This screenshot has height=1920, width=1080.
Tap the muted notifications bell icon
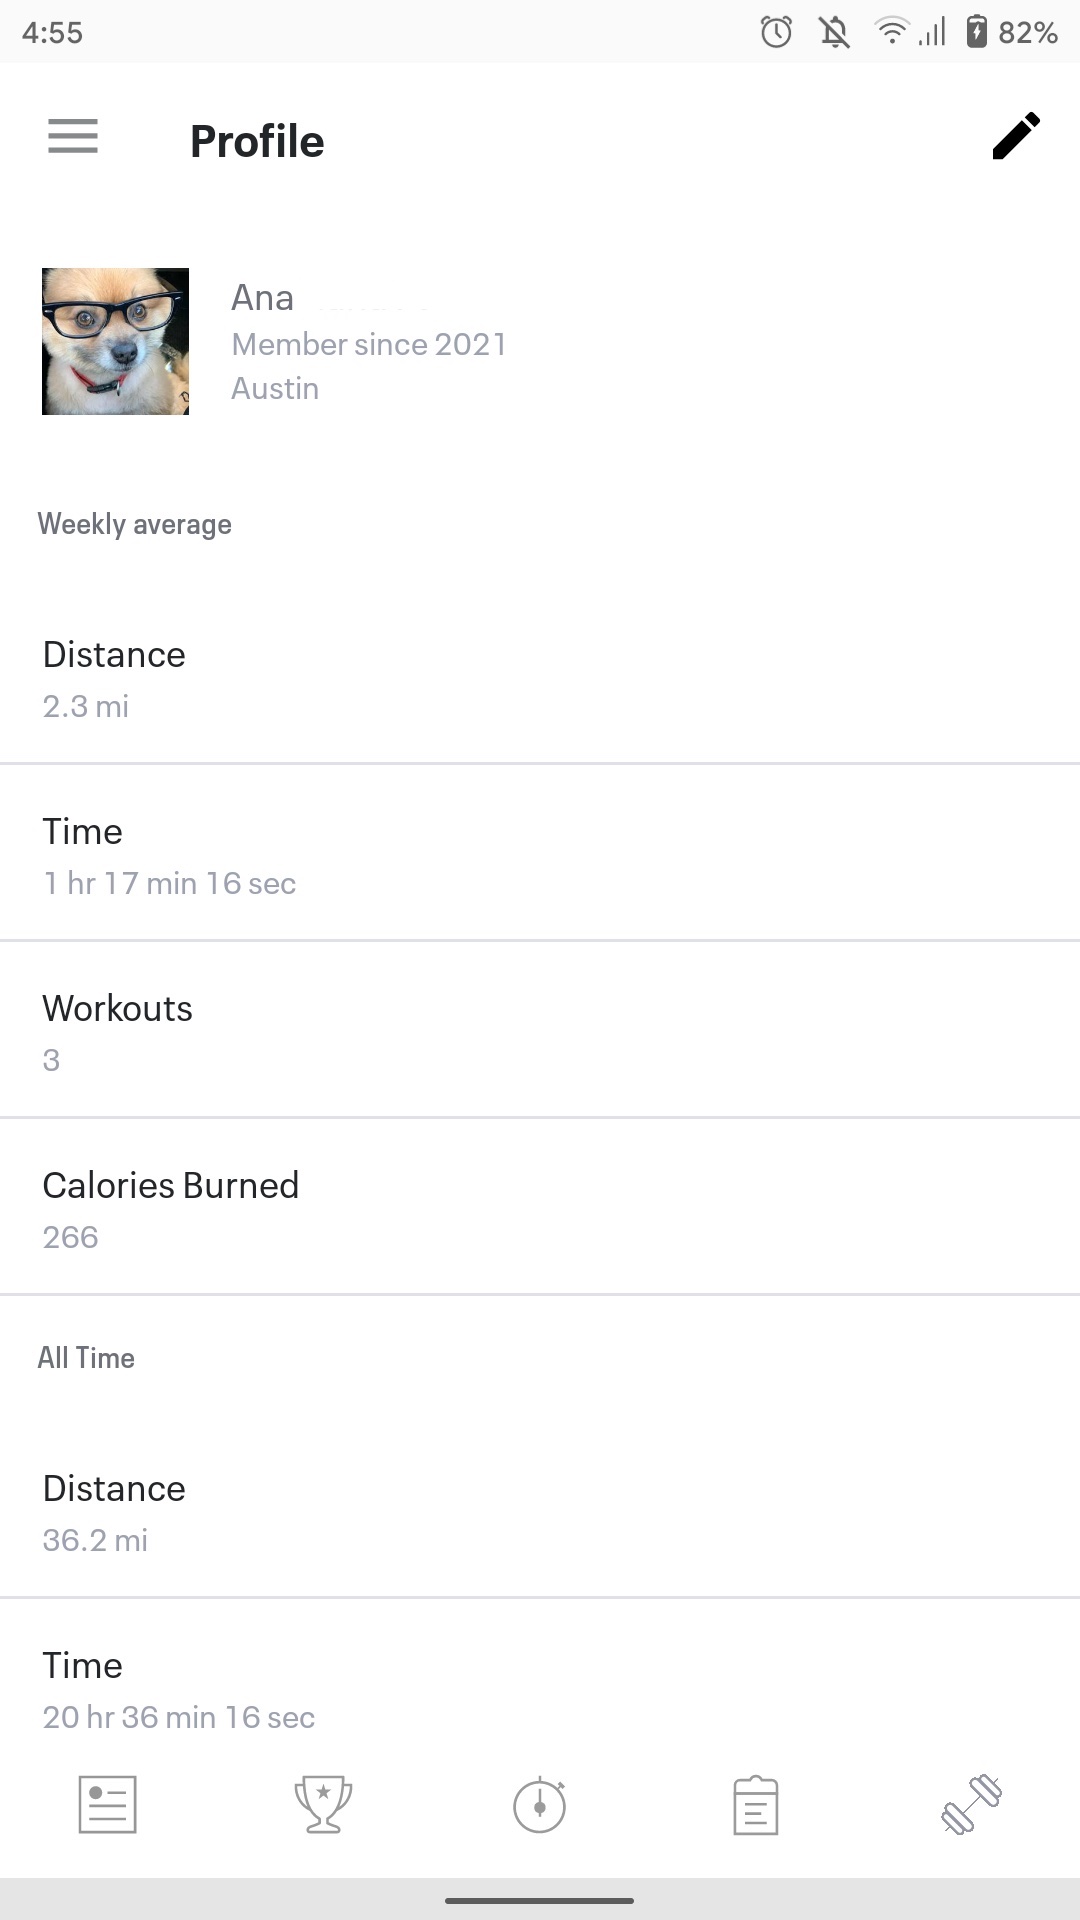point(835,33)
